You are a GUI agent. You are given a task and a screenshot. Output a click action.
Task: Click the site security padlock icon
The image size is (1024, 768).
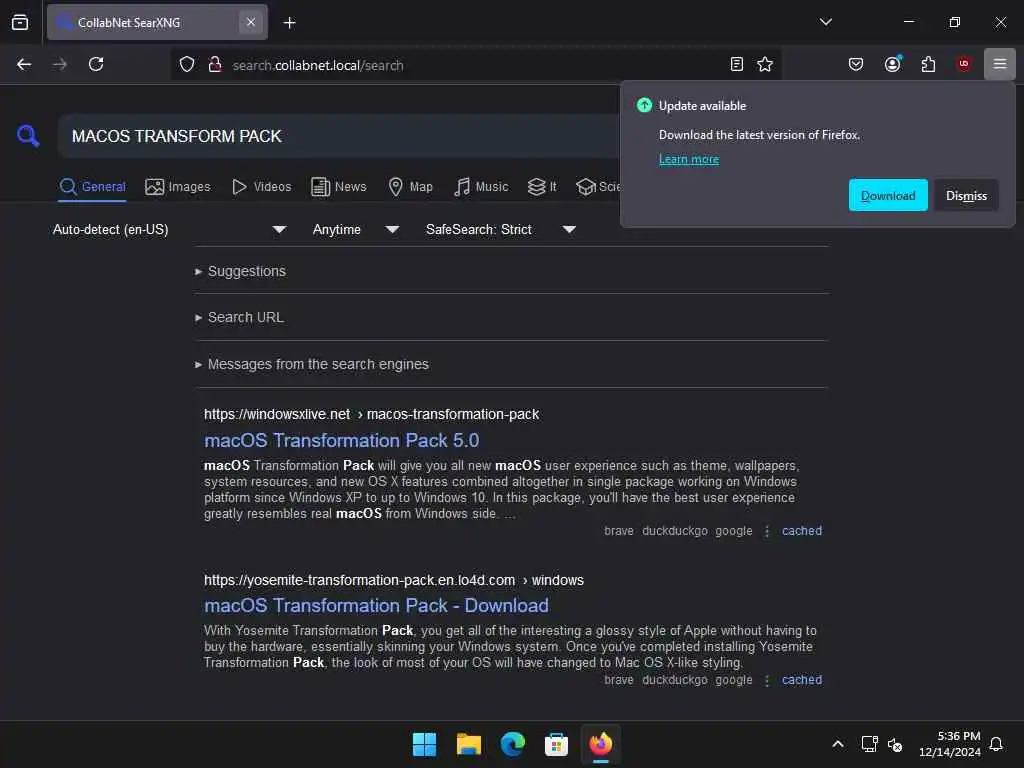point(214,65)
